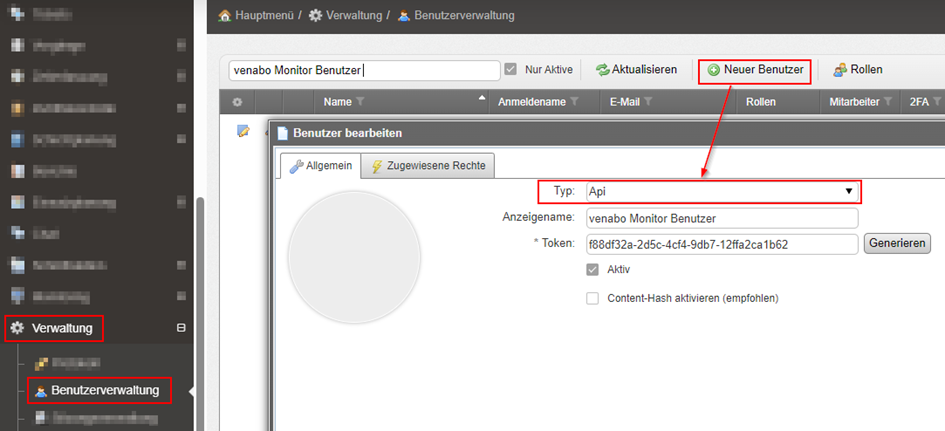Image resolution: width=945 pixels, height=431 pixels.
Task: Click the Aktualisieren refresh arrows icon
Action: coord(602,70)
